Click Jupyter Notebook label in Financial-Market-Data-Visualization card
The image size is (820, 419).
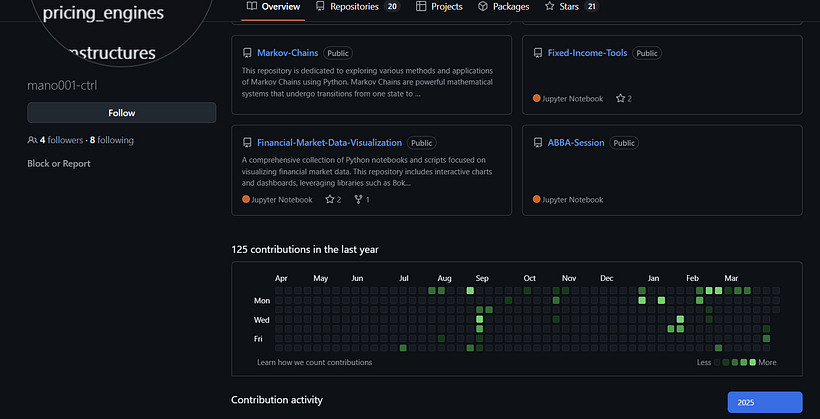click(x=282, y=199)
